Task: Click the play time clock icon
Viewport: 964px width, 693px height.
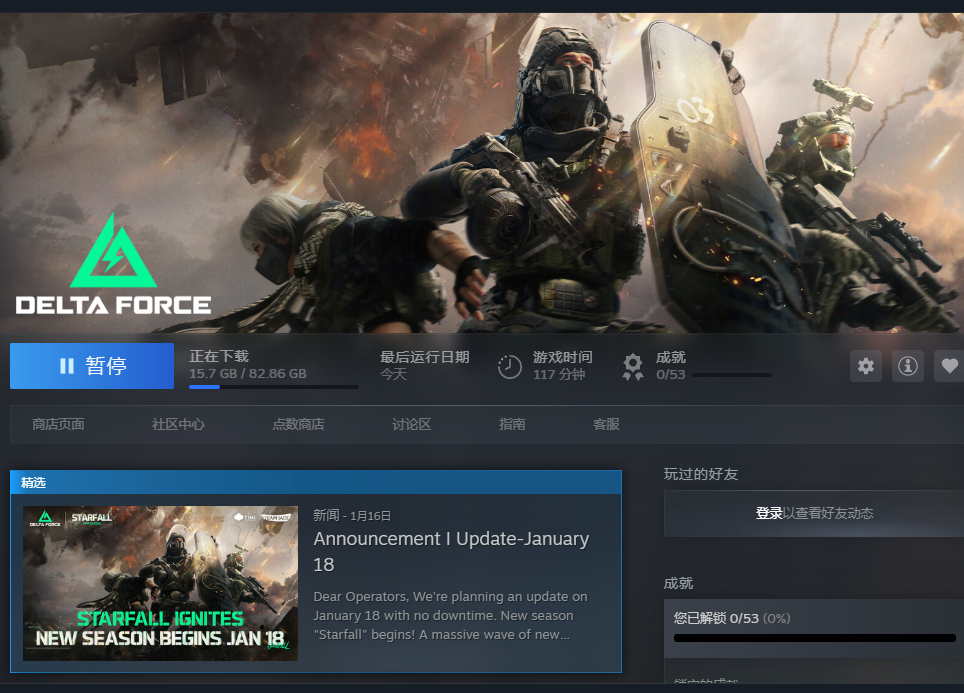Action: pyautogui.click(x=510, y=367)
